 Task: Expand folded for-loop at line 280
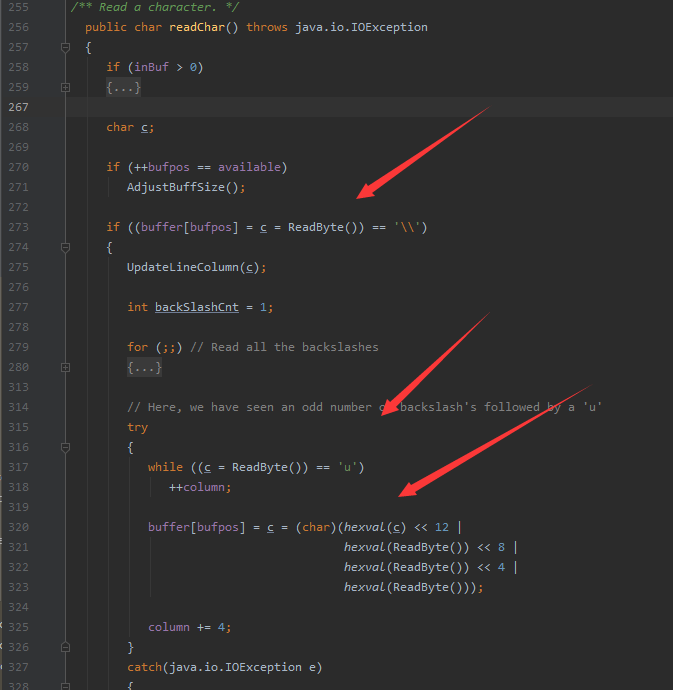pyautogui.click(x=65, y=367)
